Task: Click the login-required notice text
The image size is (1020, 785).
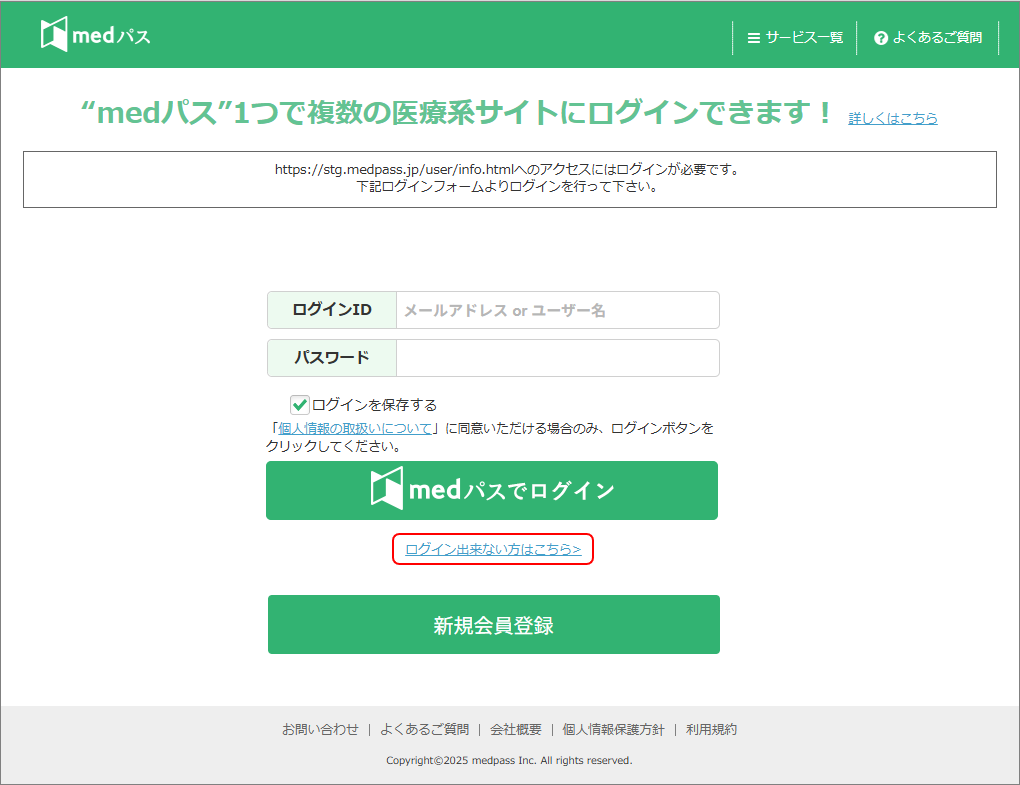Action: click(x=507, y=178)
